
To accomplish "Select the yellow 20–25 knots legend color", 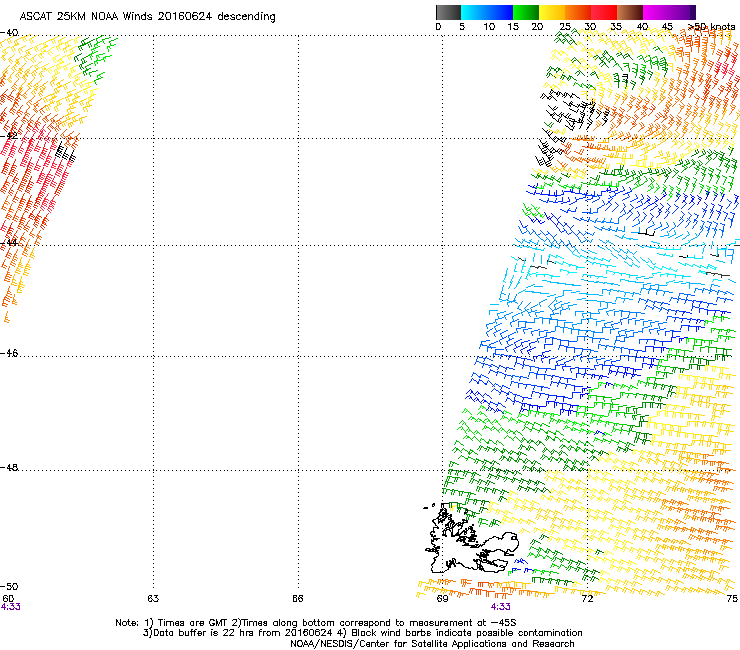I will (552, 12).
